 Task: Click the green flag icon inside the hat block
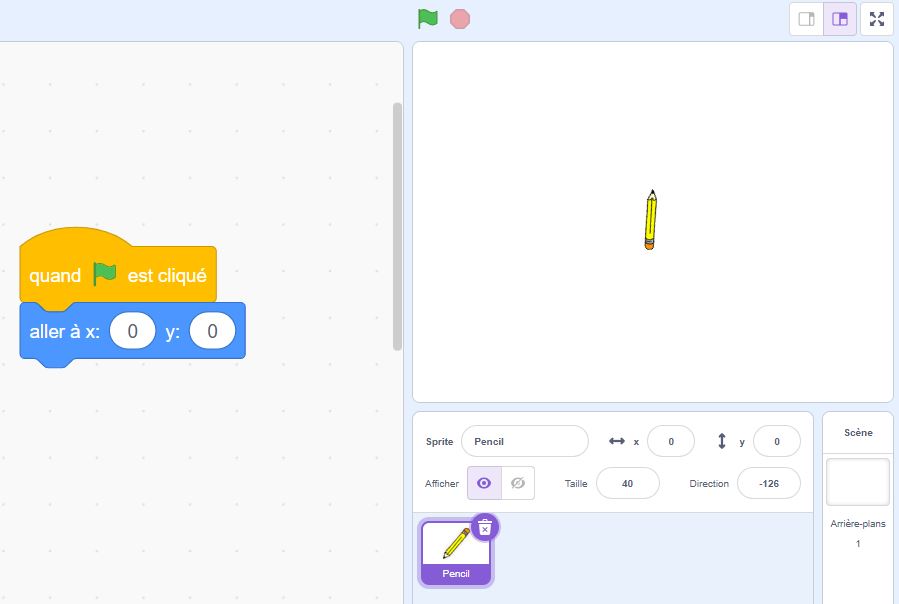[x=104, y=274]
